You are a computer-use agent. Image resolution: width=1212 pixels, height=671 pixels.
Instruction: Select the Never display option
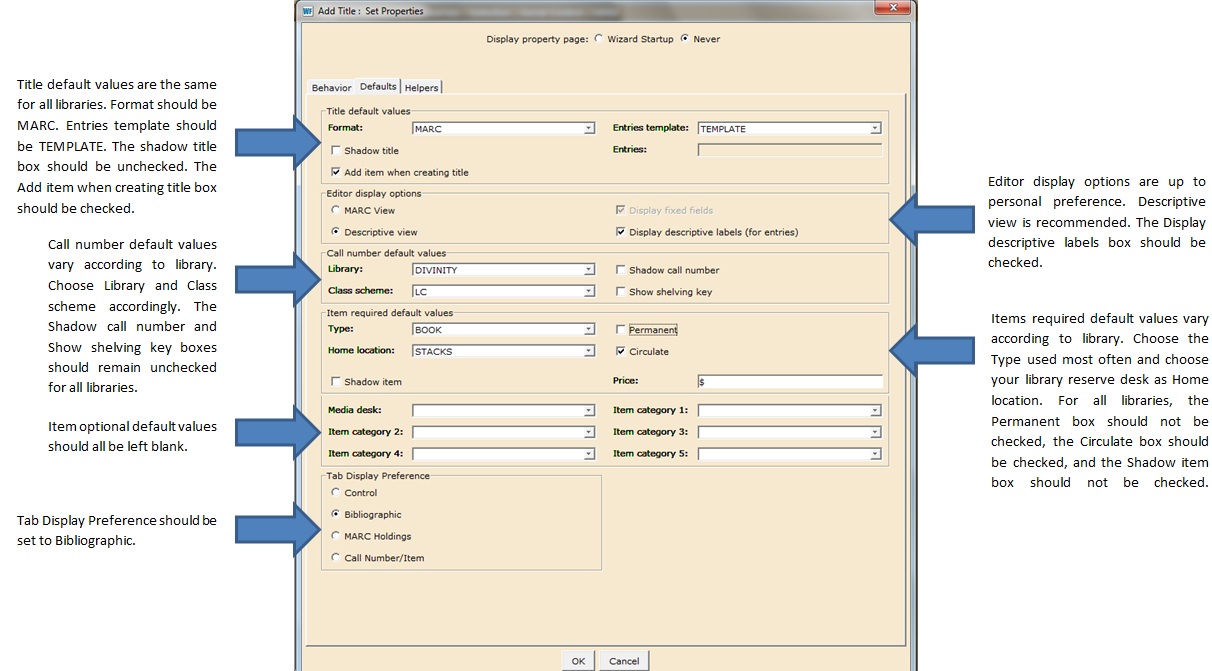(x=684, y=39)
